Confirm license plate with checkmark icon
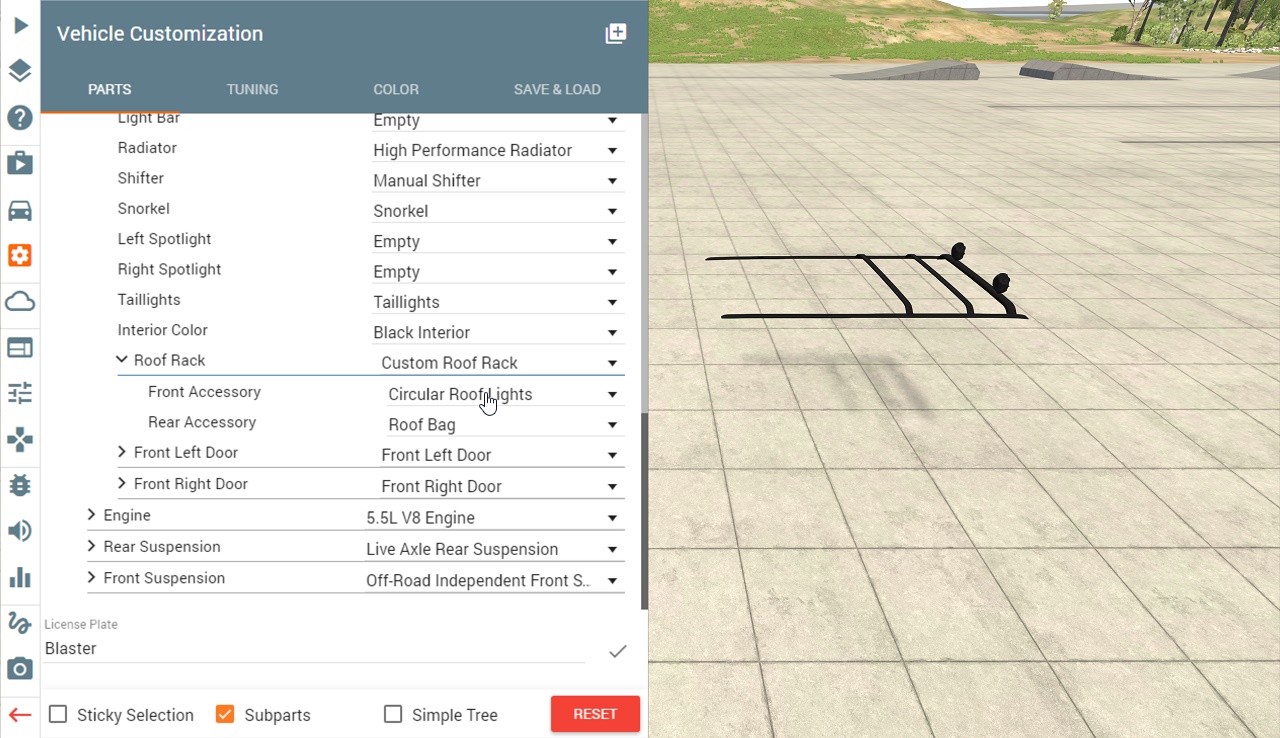This screenshot has height=738, width=1280. [x=618, y=651]
